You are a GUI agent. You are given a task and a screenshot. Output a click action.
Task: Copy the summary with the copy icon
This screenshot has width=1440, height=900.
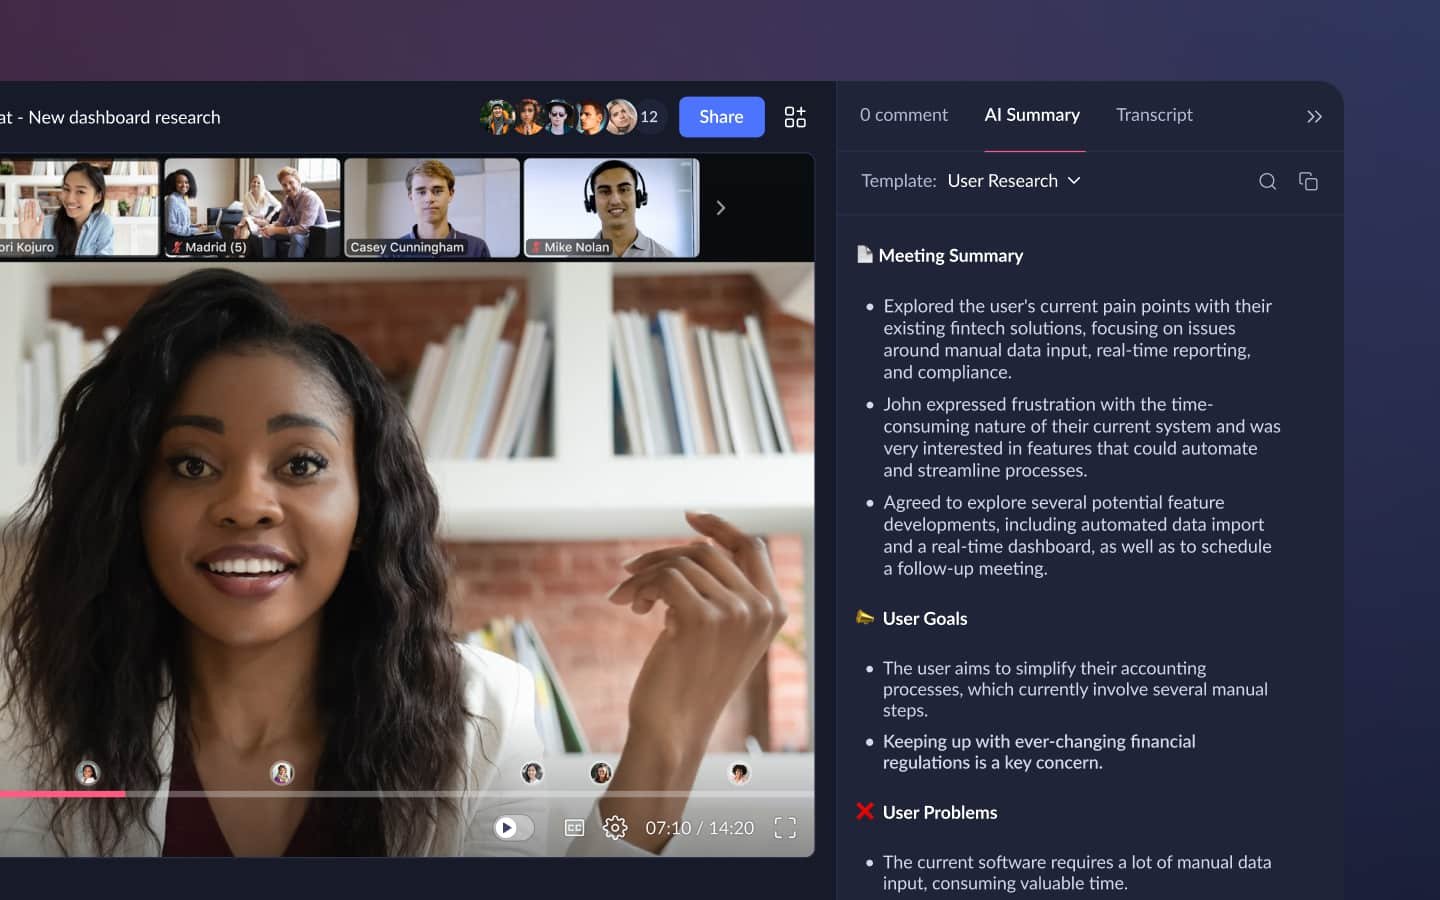(x=1308, y=181)
